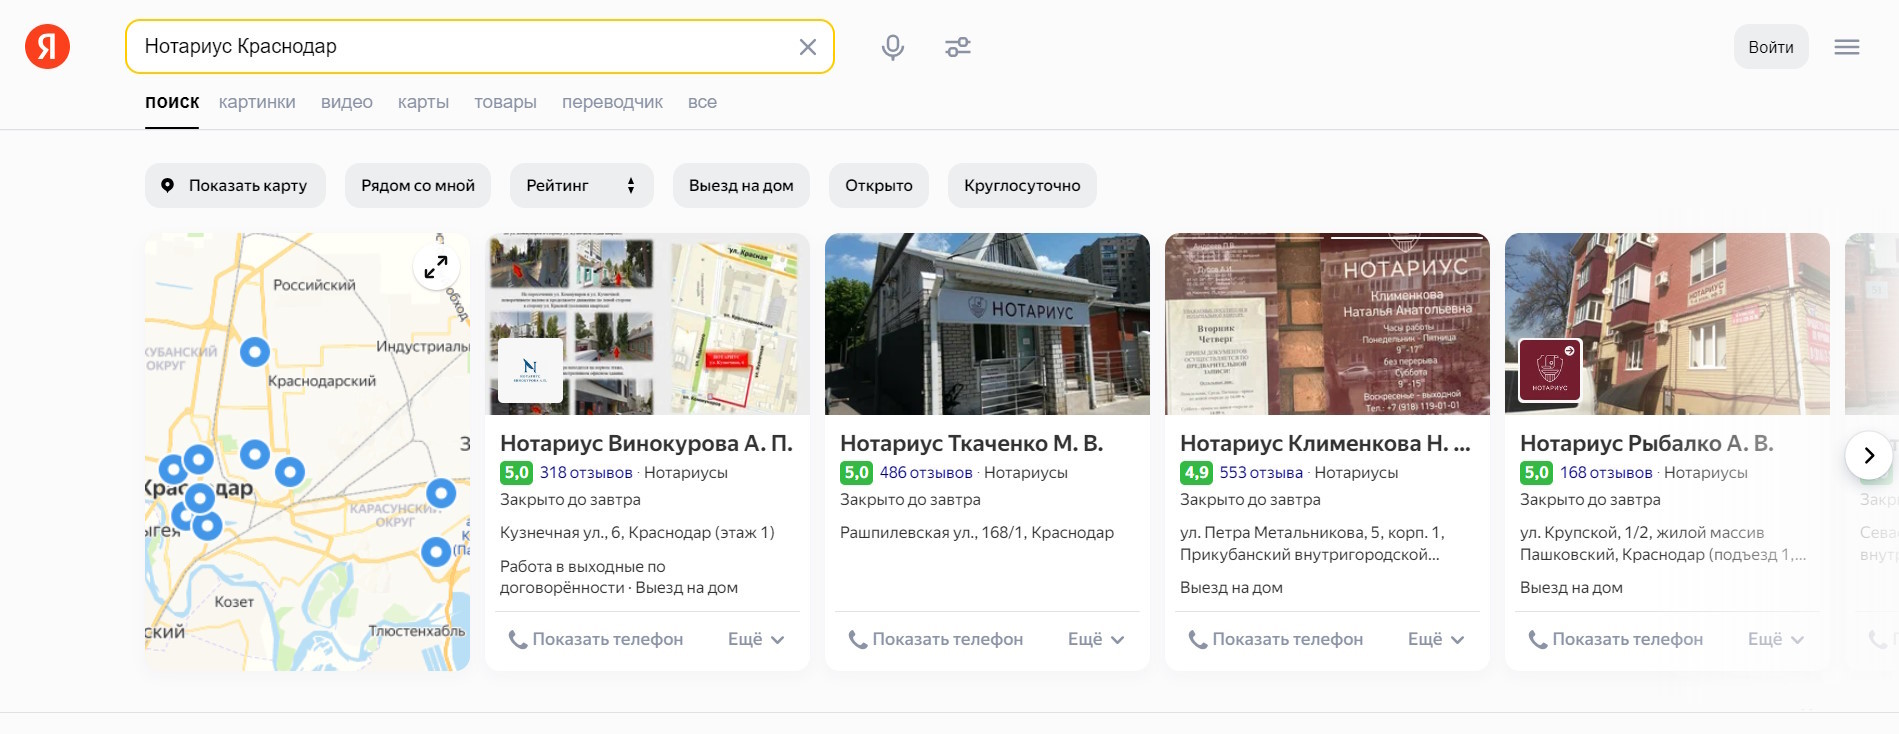Toggle the Открыто filter

point(879,186)
